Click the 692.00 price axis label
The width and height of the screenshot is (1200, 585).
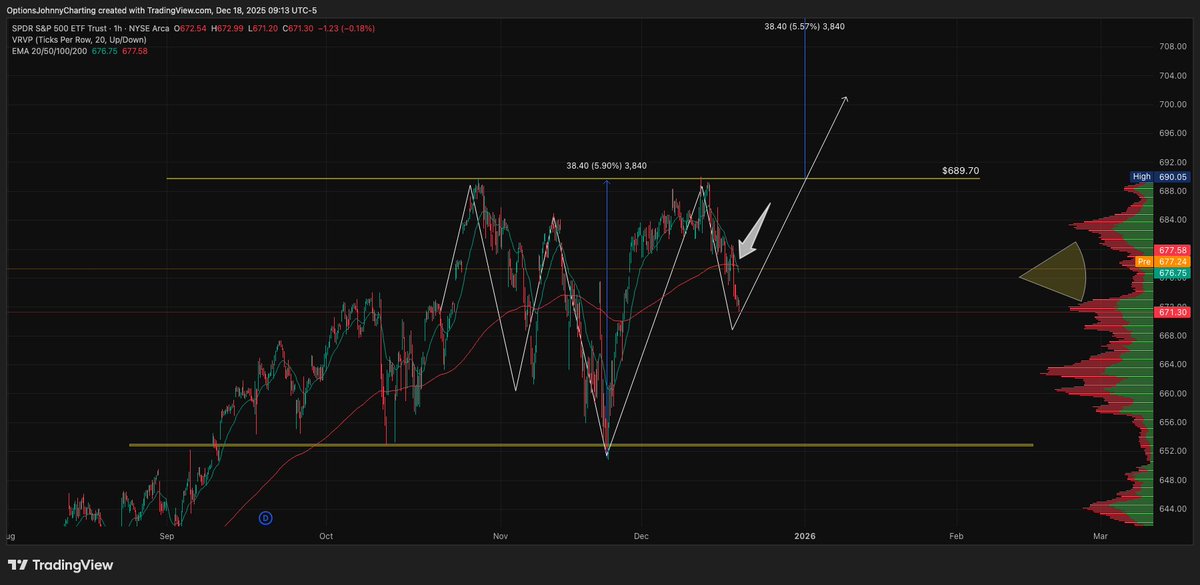[x=1172, y=162]
